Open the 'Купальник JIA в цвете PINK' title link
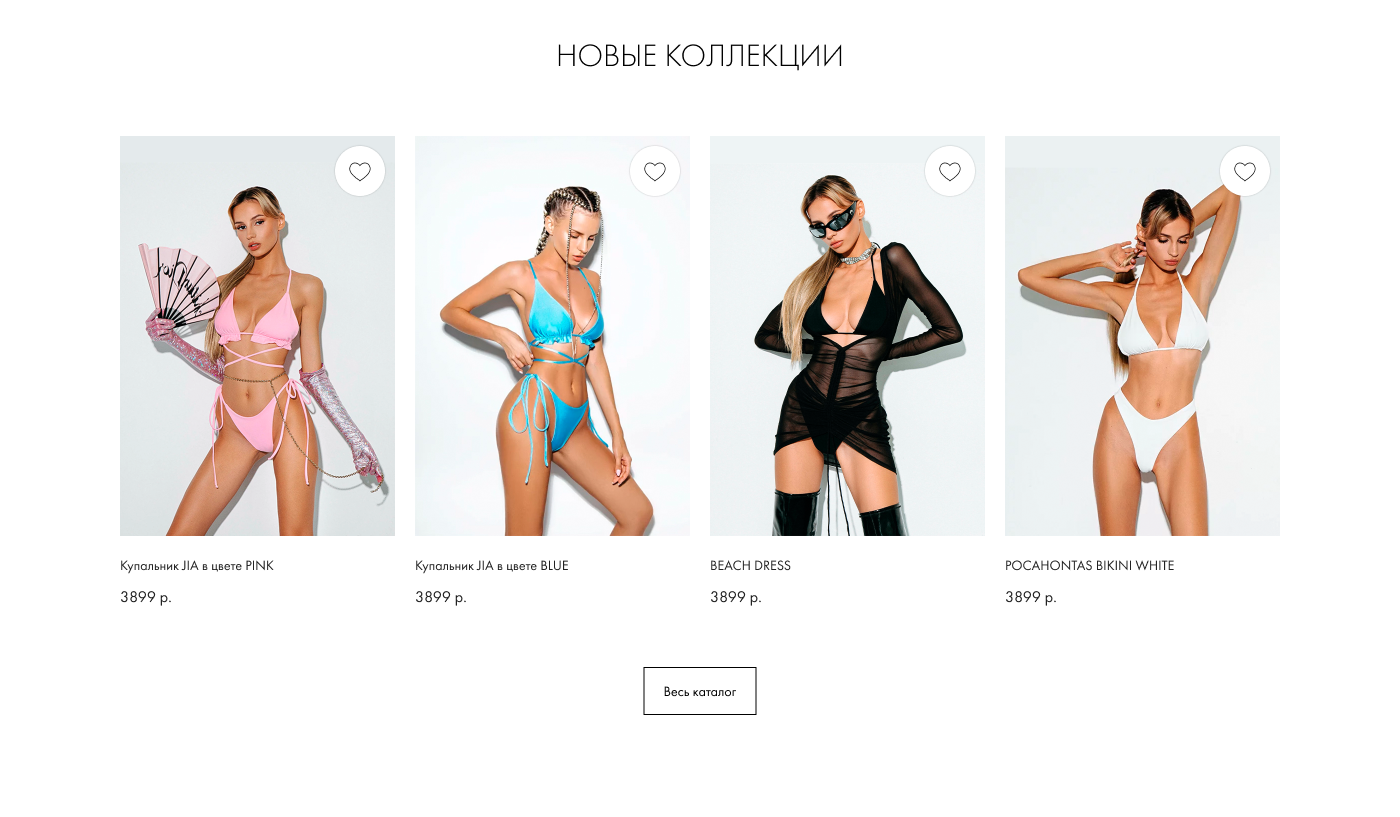 pyautogui.click(x=197, y=566)
